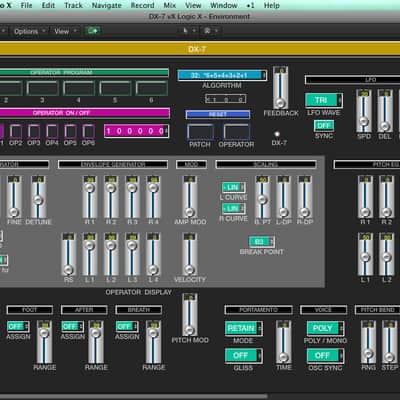Toggle the OP5 operator on/off button
This screenshot has width=400, height=400.
[70, 131]
